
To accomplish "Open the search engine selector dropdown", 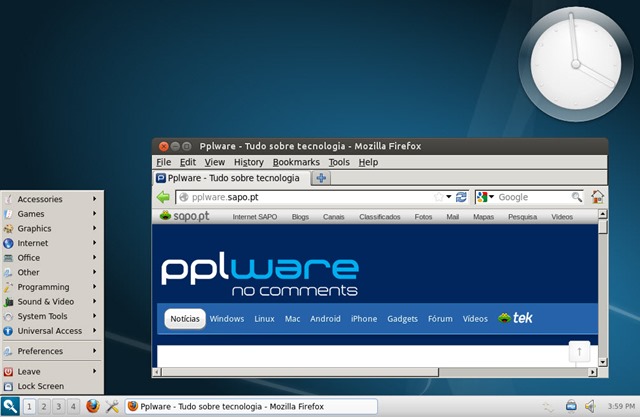I will pyautogui.click(x=486, y=197).
